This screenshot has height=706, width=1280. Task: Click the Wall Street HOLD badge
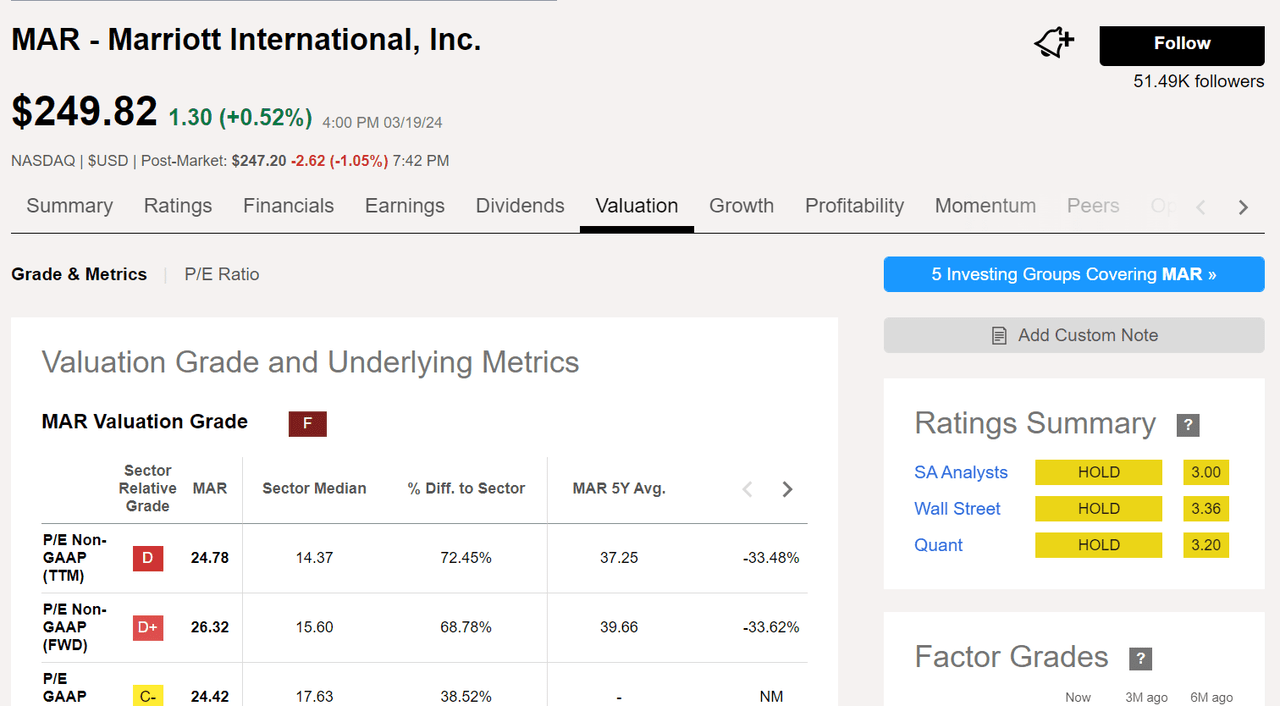tap(1099, 508)
